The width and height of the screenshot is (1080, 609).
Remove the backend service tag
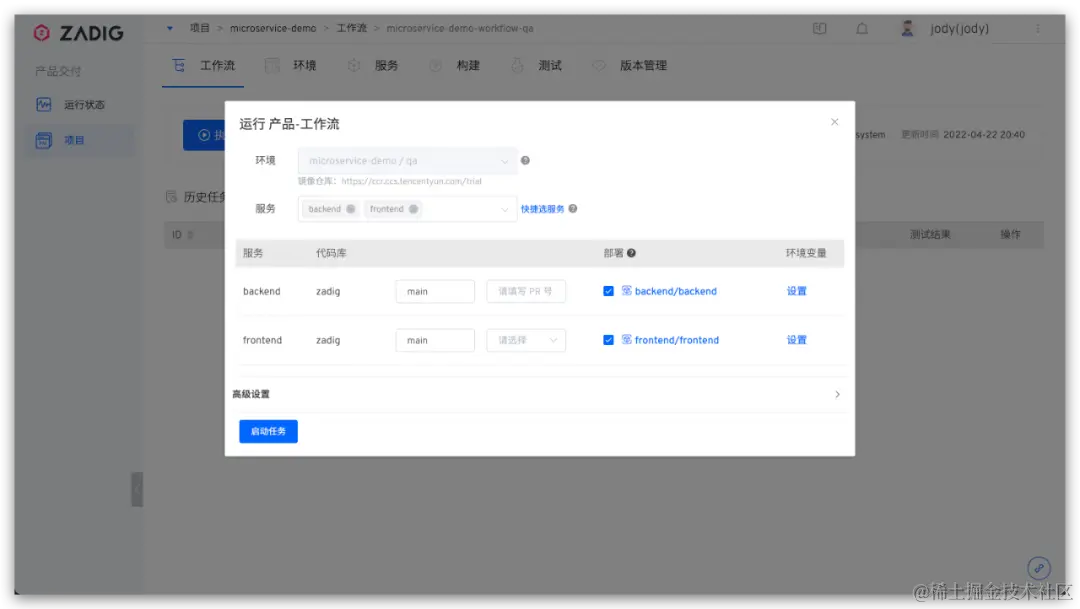(351, 209)
